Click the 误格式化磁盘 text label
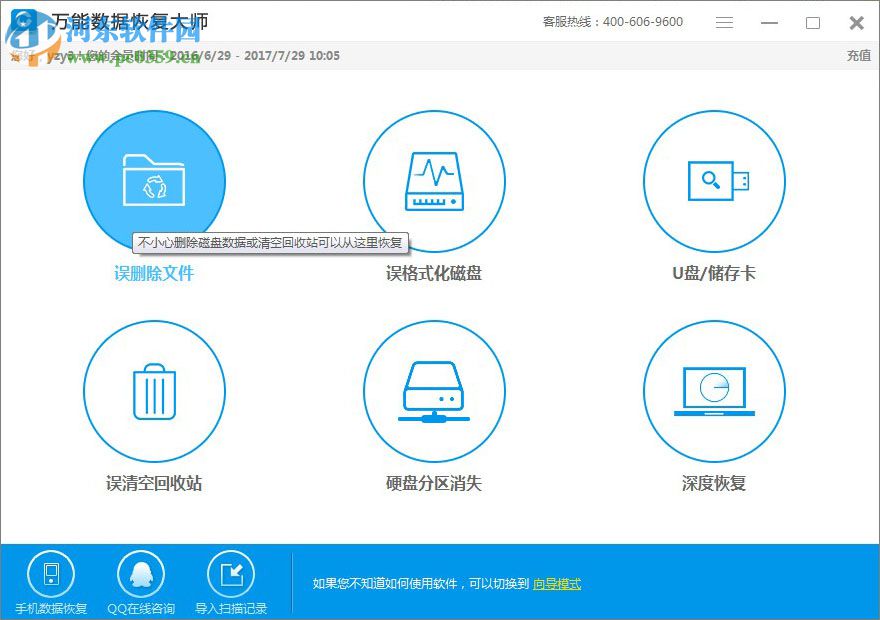This screenshot has width=880, height=620. click(x=434, y=271)
